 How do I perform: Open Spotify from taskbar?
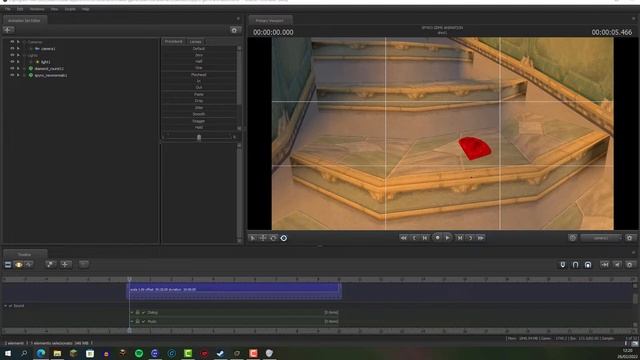(x=139, y=353)
